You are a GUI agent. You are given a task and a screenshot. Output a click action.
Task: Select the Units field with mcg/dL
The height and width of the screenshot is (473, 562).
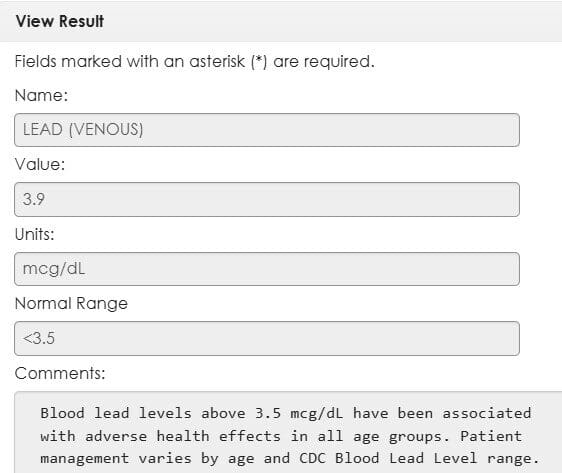[267, 269]
